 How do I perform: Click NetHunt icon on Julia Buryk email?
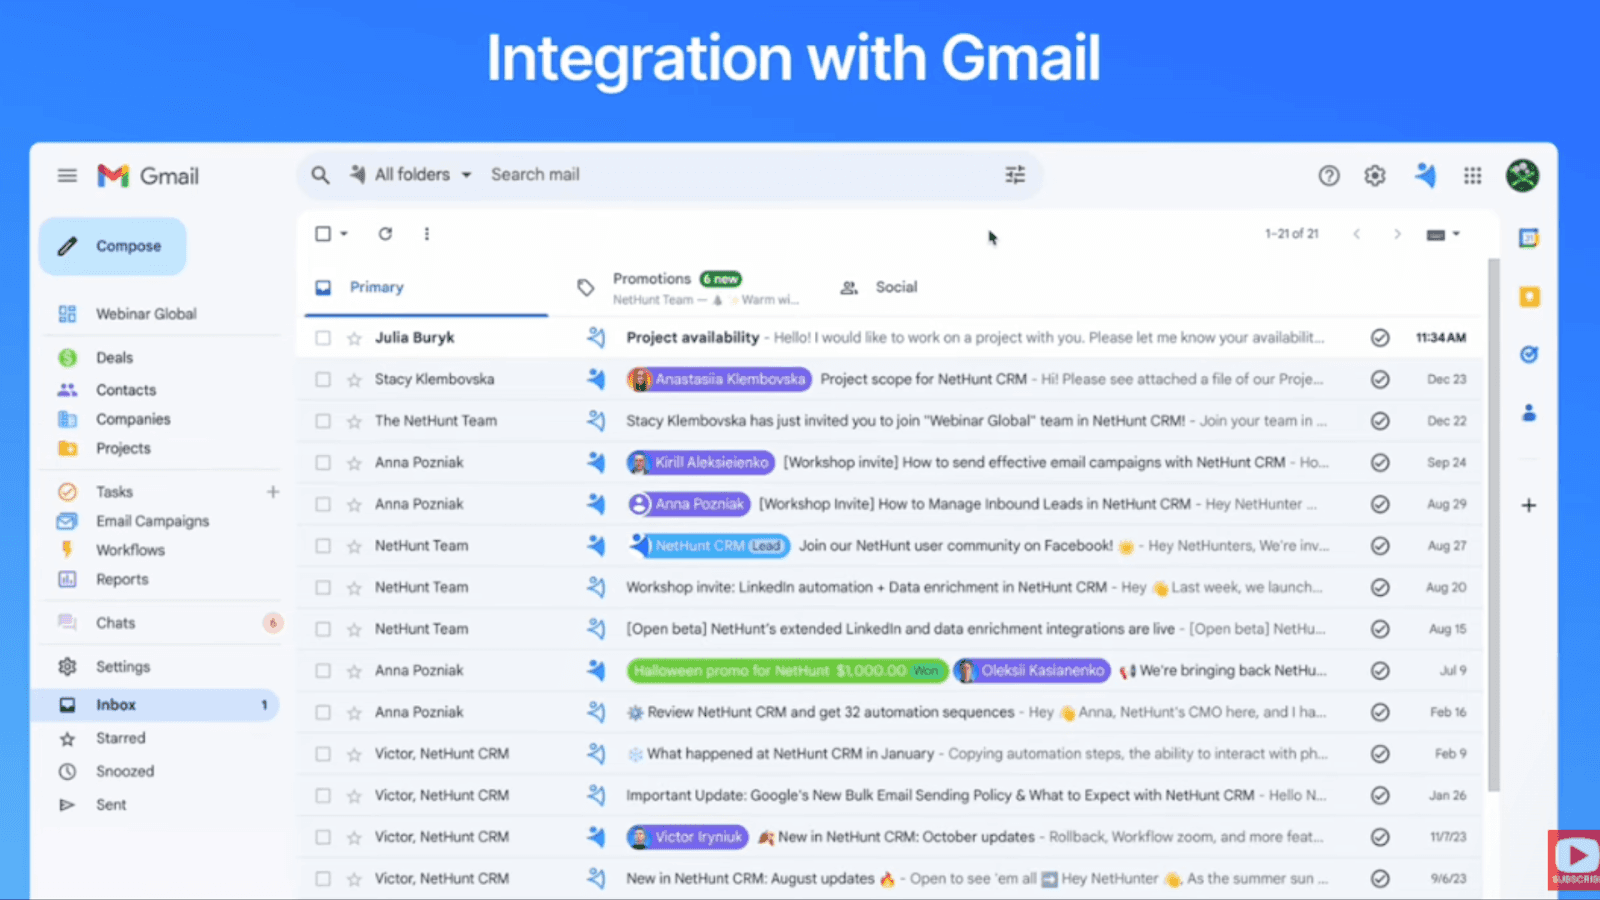(596, 338)
